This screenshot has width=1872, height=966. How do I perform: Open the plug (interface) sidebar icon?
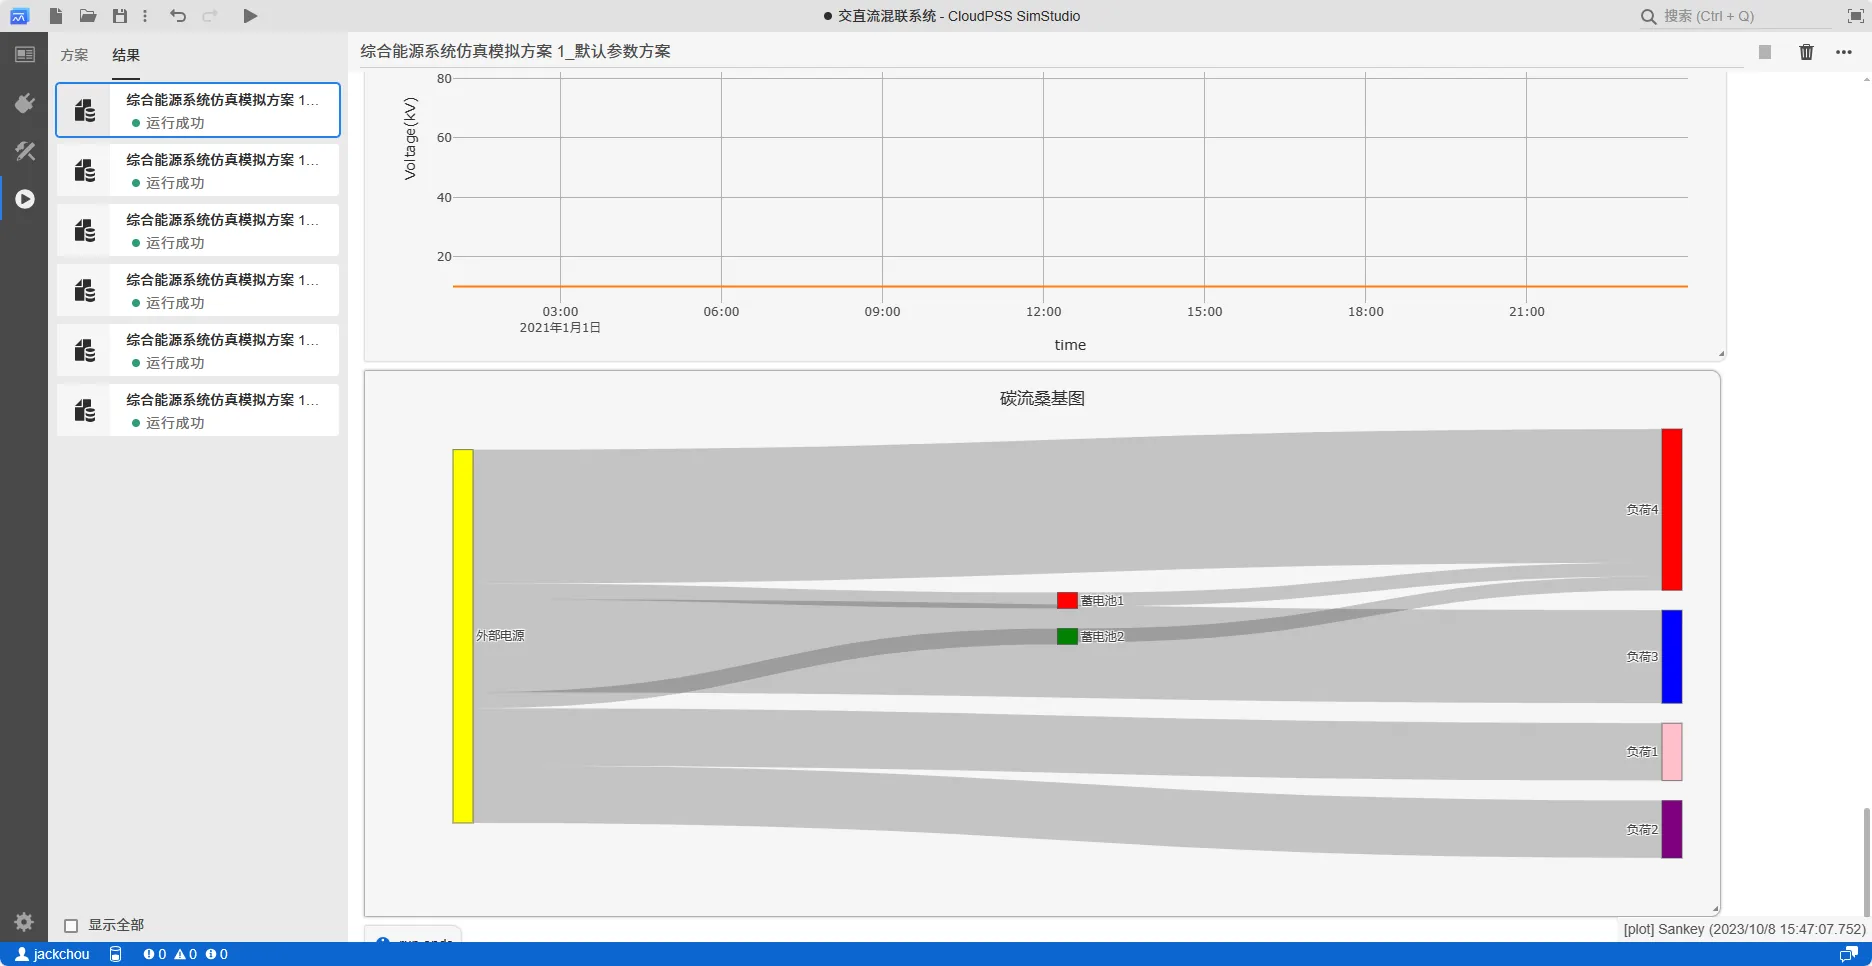point(25,103)
